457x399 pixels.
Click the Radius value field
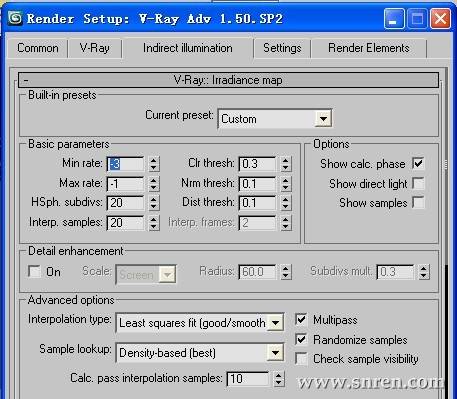pos(257,272)
